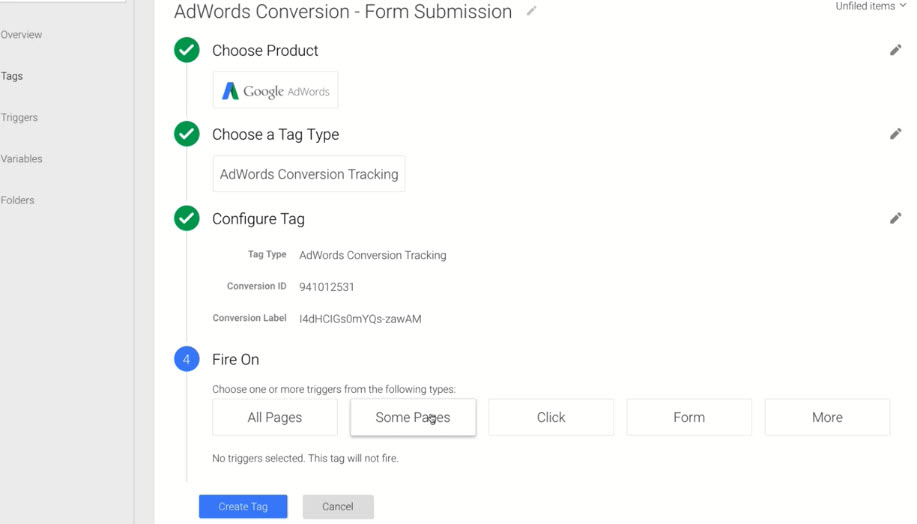Select the Click trigger type
Screen dimensions: 917x524
(550, 417)
